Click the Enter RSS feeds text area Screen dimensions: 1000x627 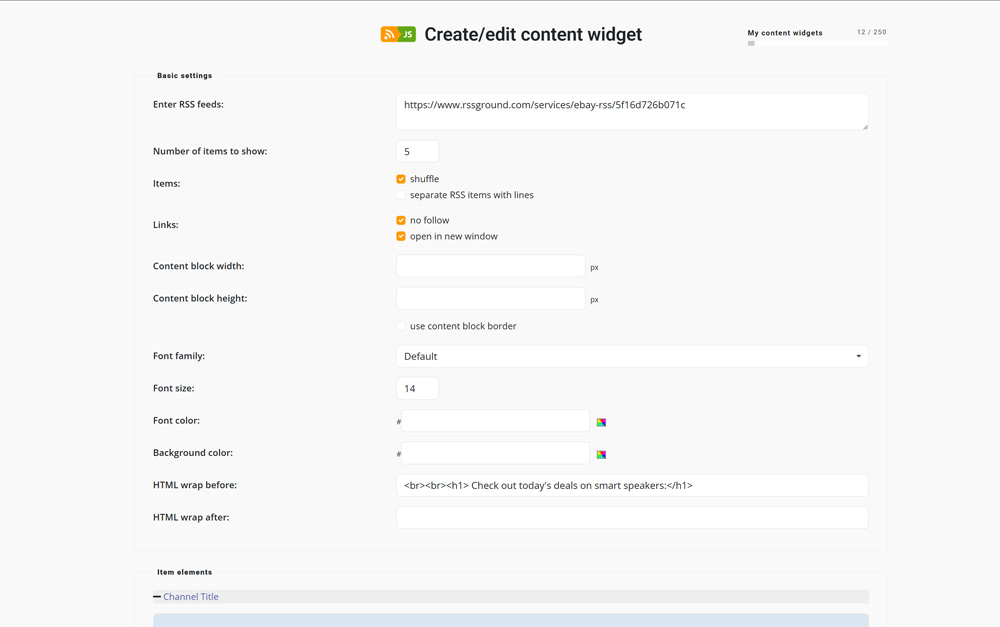(x=632, y=111)
